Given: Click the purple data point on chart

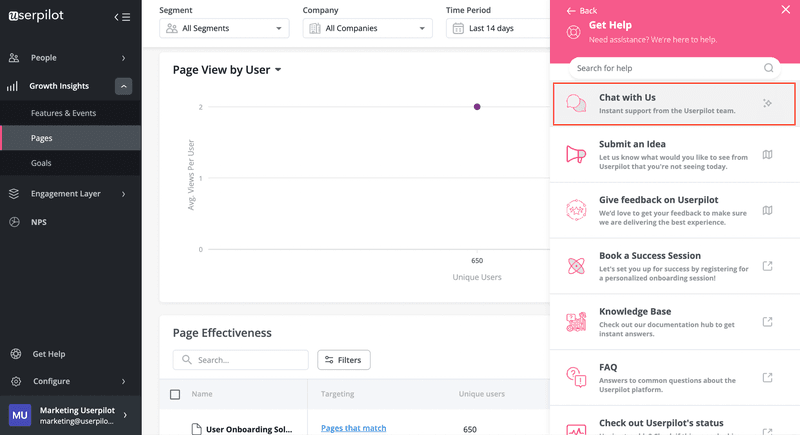Looking at the screenshot, I should (477, 107).
